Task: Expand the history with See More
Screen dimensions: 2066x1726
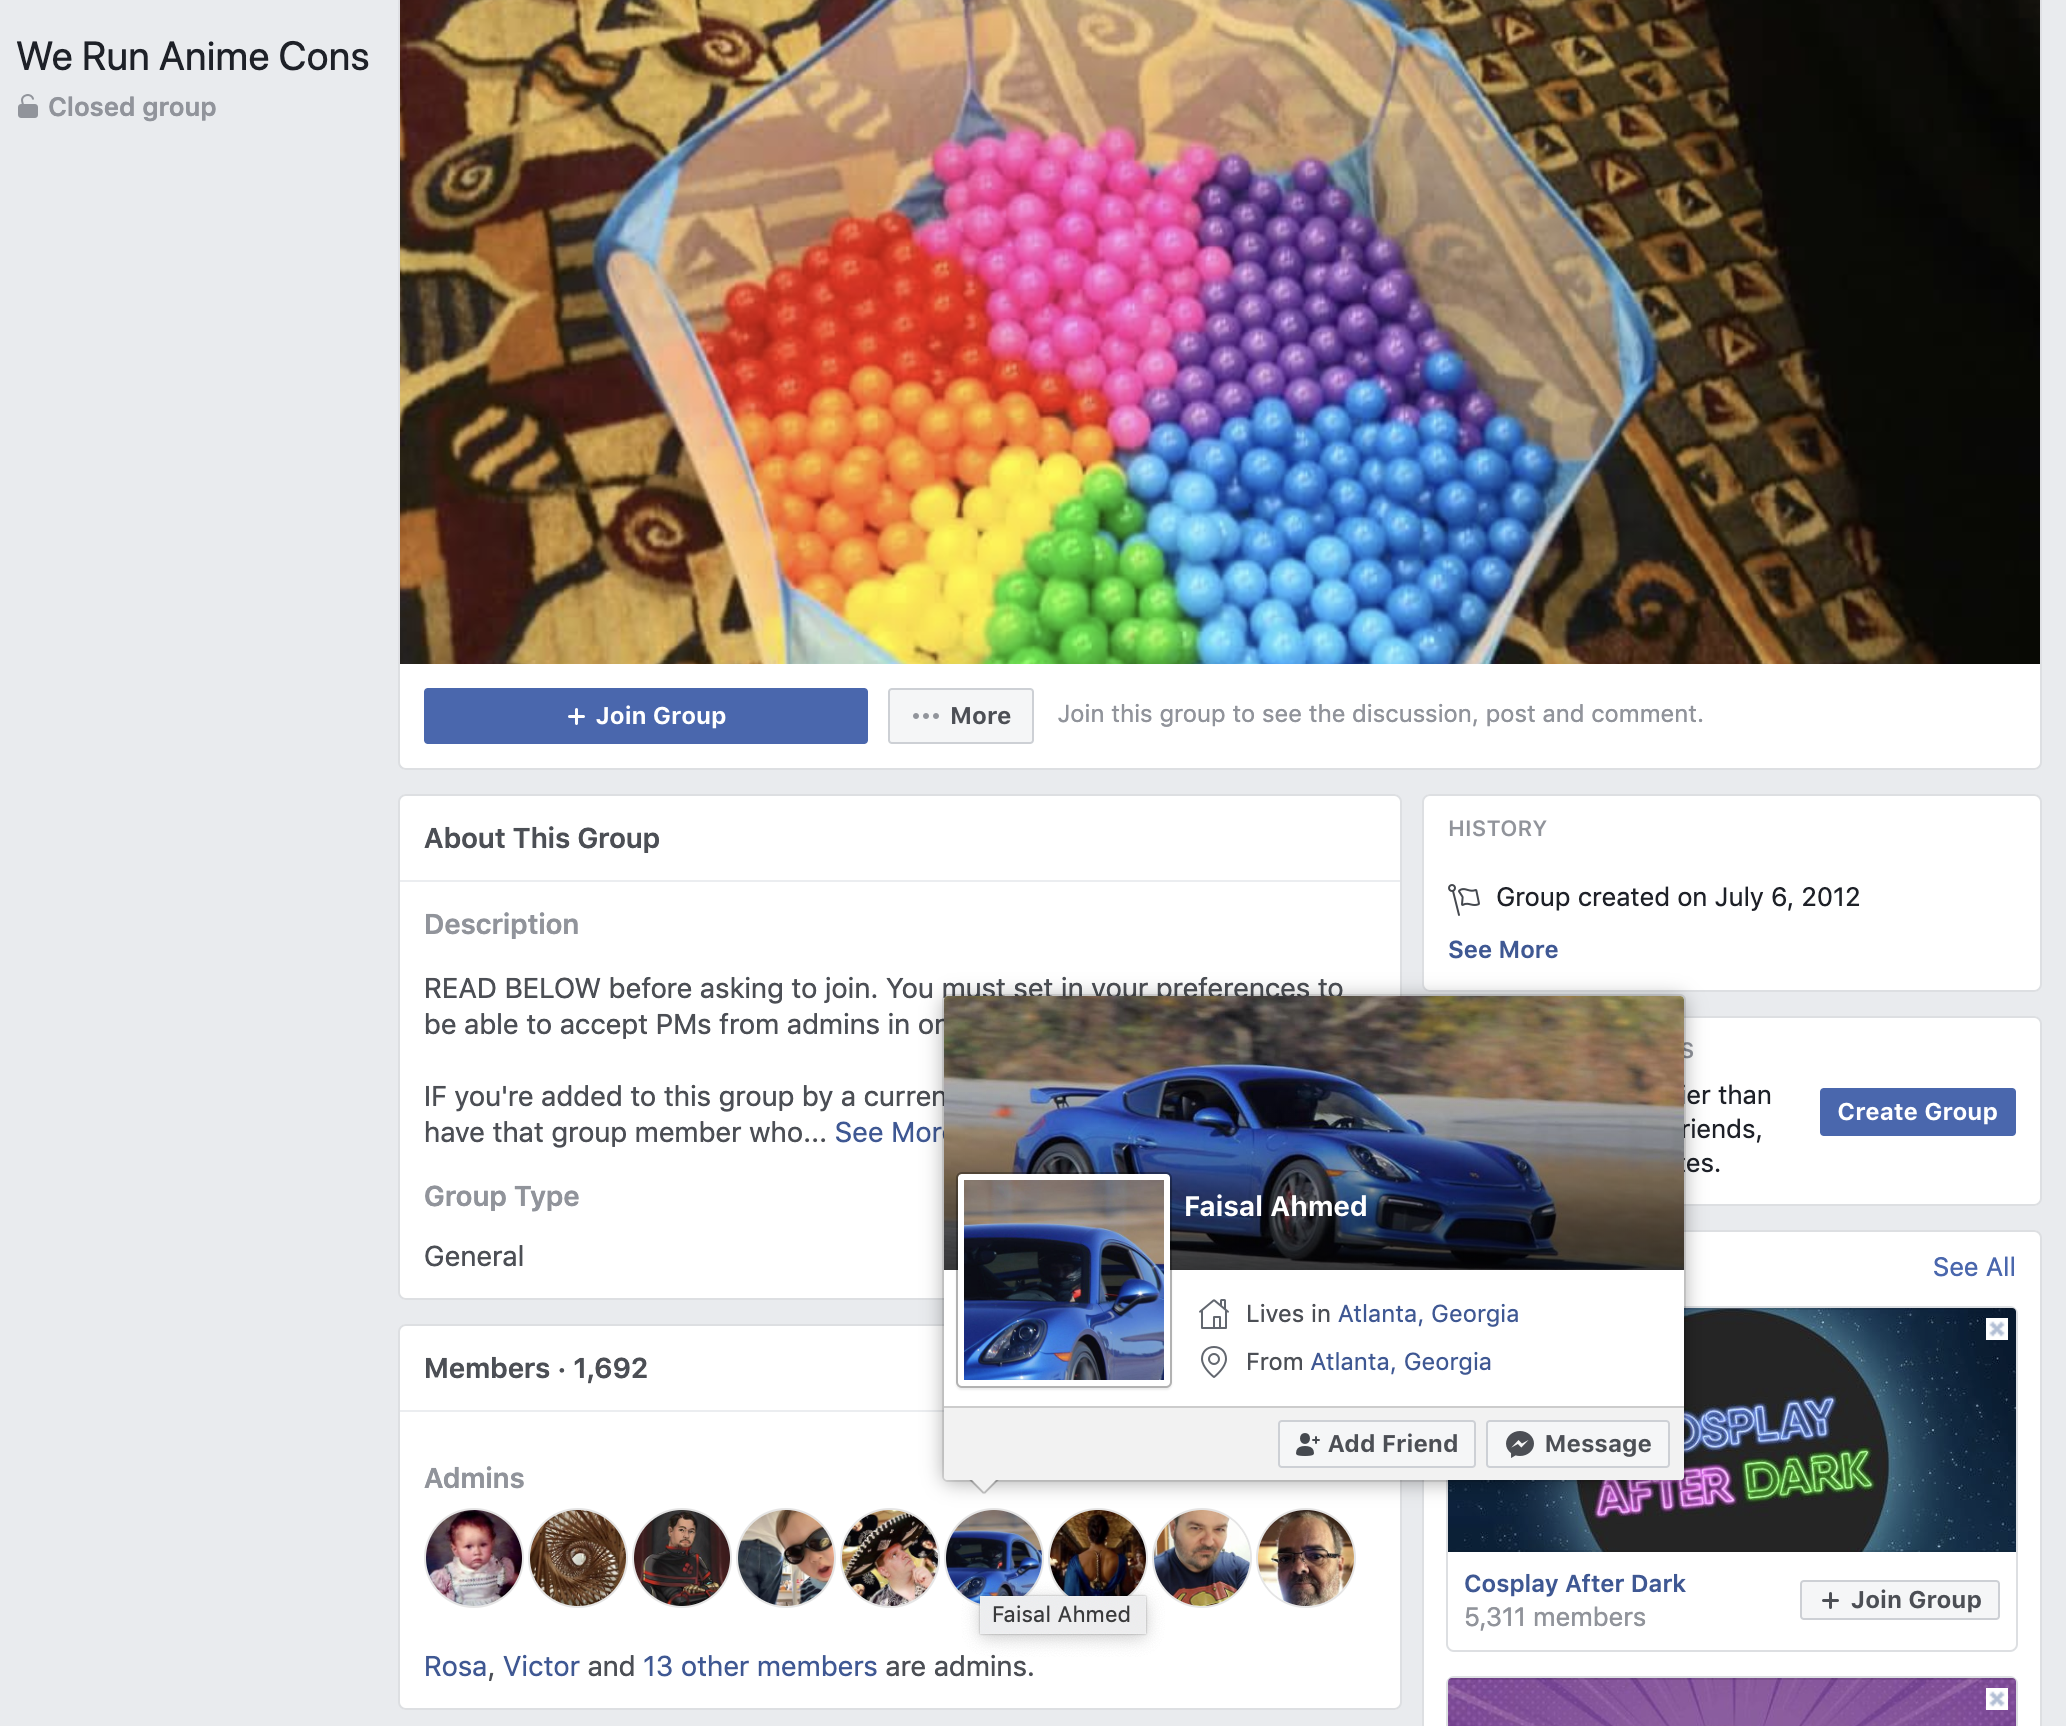Action: point(1503,949)
